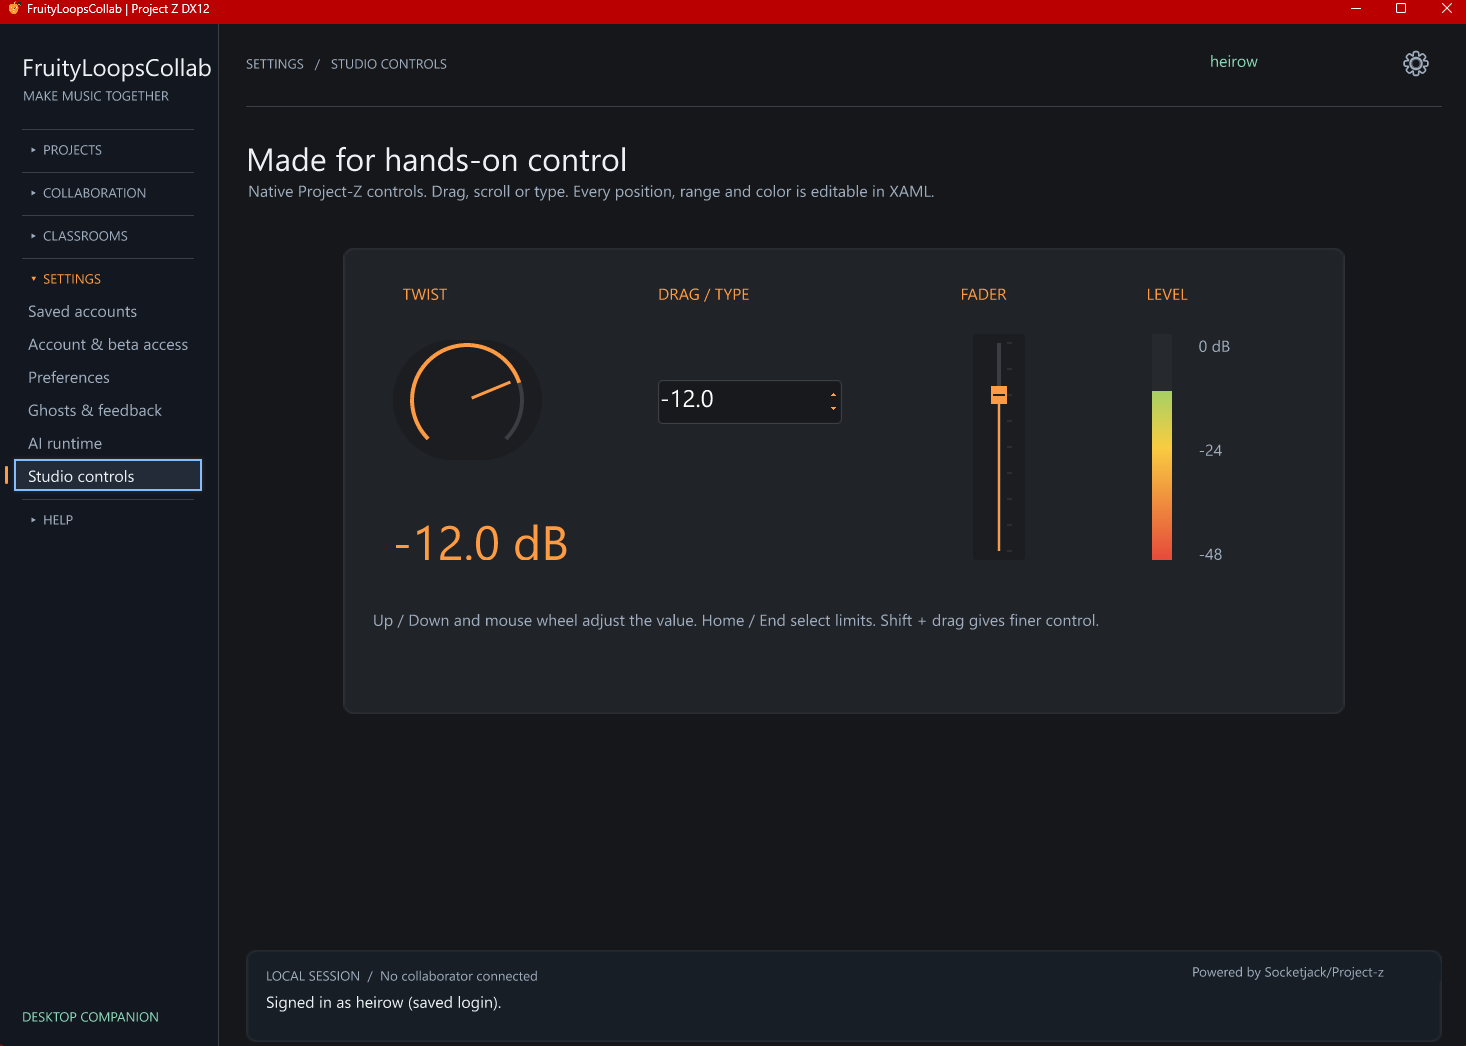Click the FruityLoopsCollab sidebar logo text
The image size is (1466, 1046).
click(x=117, y=68)
